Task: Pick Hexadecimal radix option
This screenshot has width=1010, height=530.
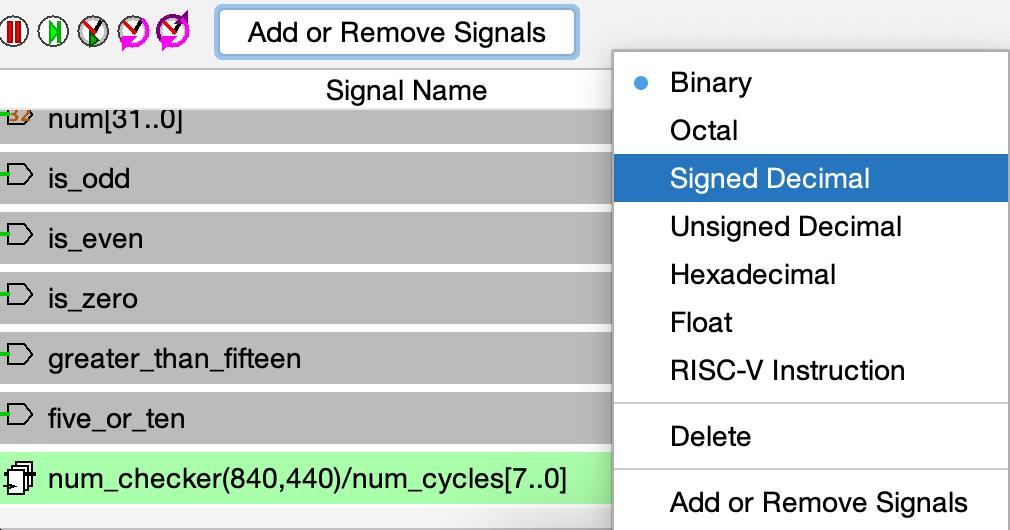Action: pos(753,275)
